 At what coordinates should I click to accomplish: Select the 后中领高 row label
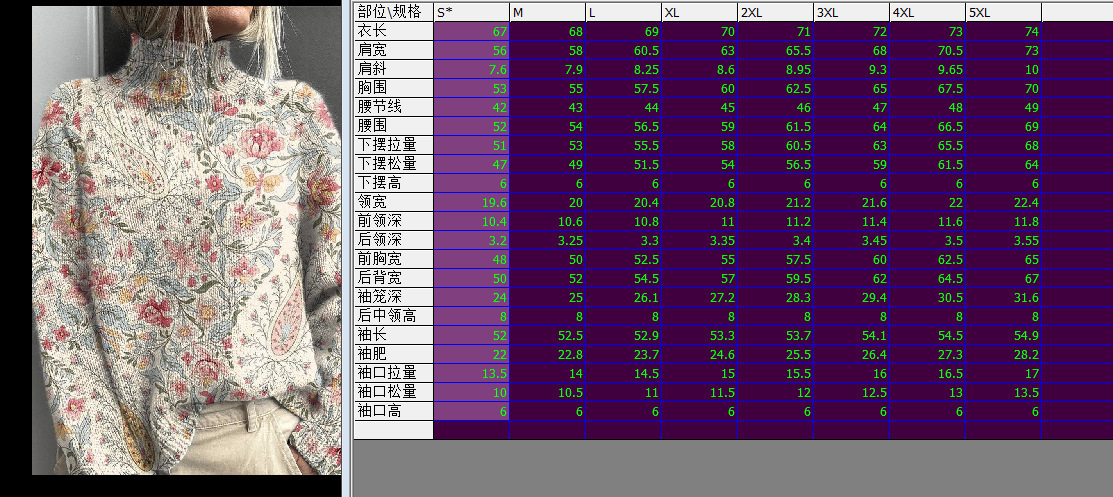pos(394,316)
